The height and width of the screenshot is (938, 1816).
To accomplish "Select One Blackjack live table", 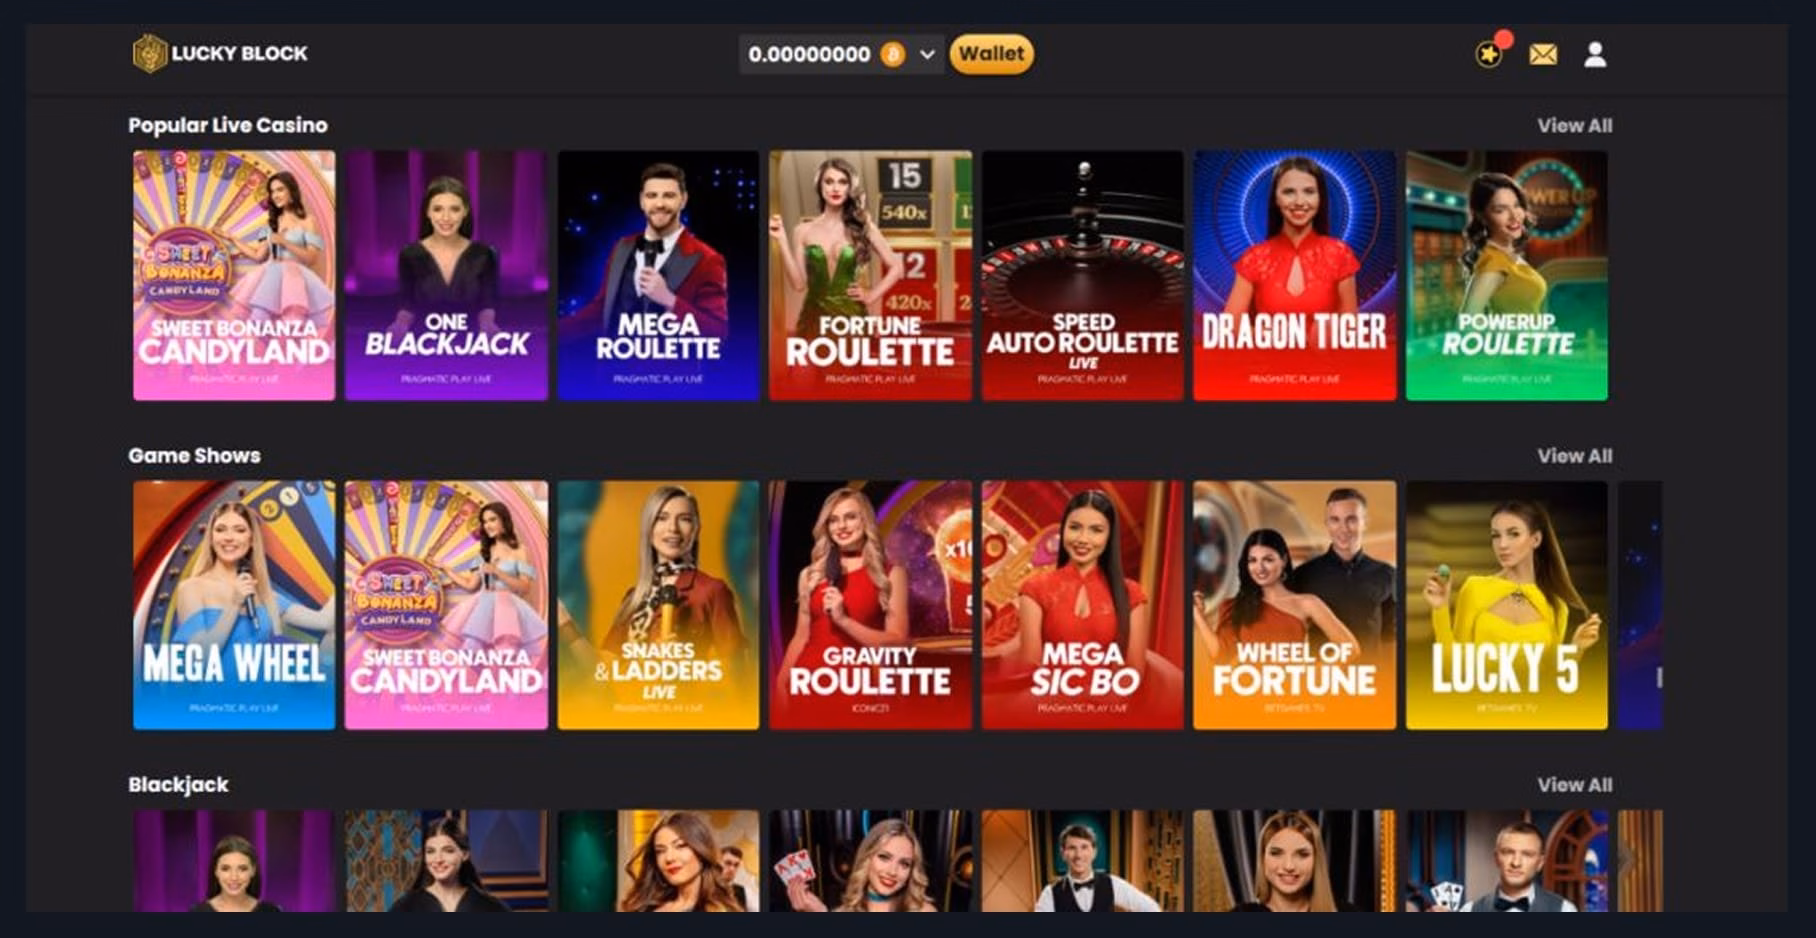I will [x=446, y=276].
